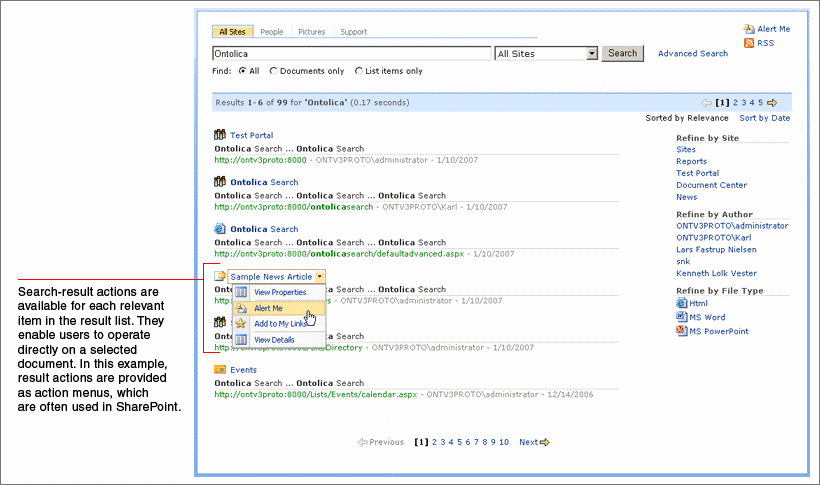Select the Documents only radio button
Viewport: 820px width, 485px height.
273,71
